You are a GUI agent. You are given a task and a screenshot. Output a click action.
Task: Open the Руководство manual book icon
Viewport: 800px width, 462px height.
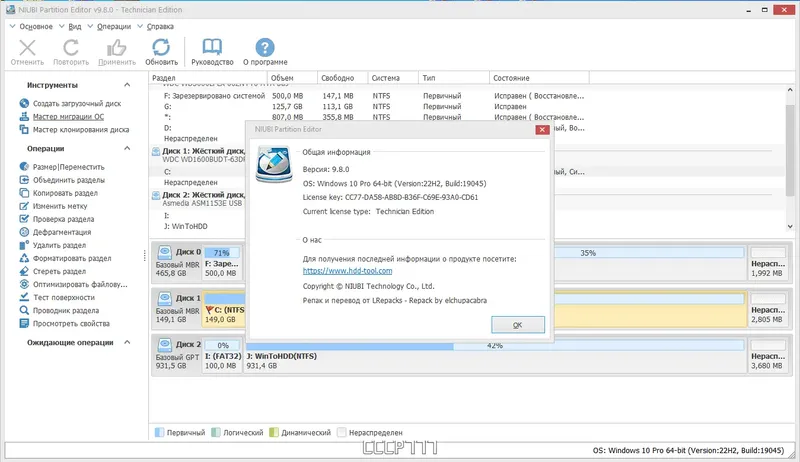click(212, 47)
